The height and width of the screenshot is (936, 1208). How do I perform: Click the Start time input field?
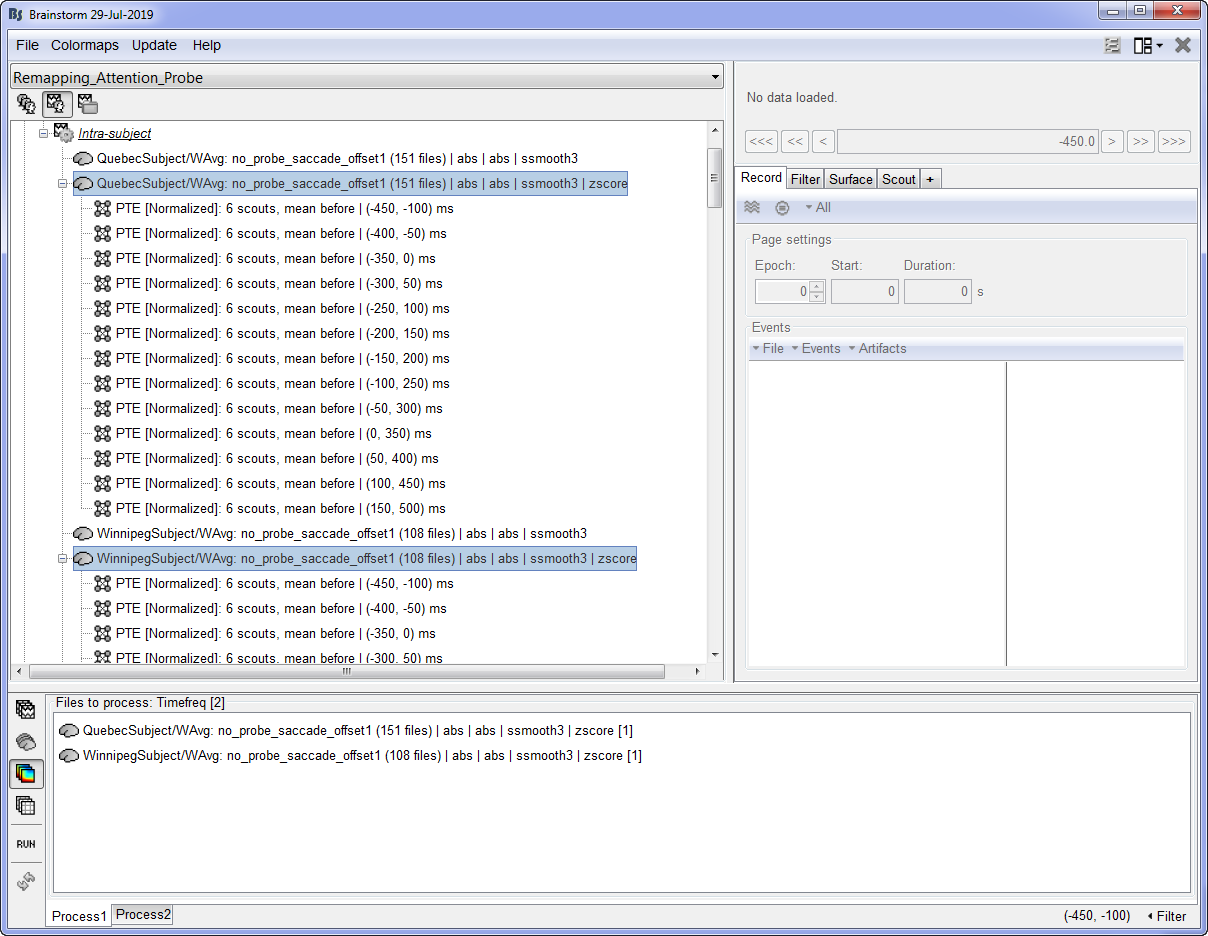864,291
